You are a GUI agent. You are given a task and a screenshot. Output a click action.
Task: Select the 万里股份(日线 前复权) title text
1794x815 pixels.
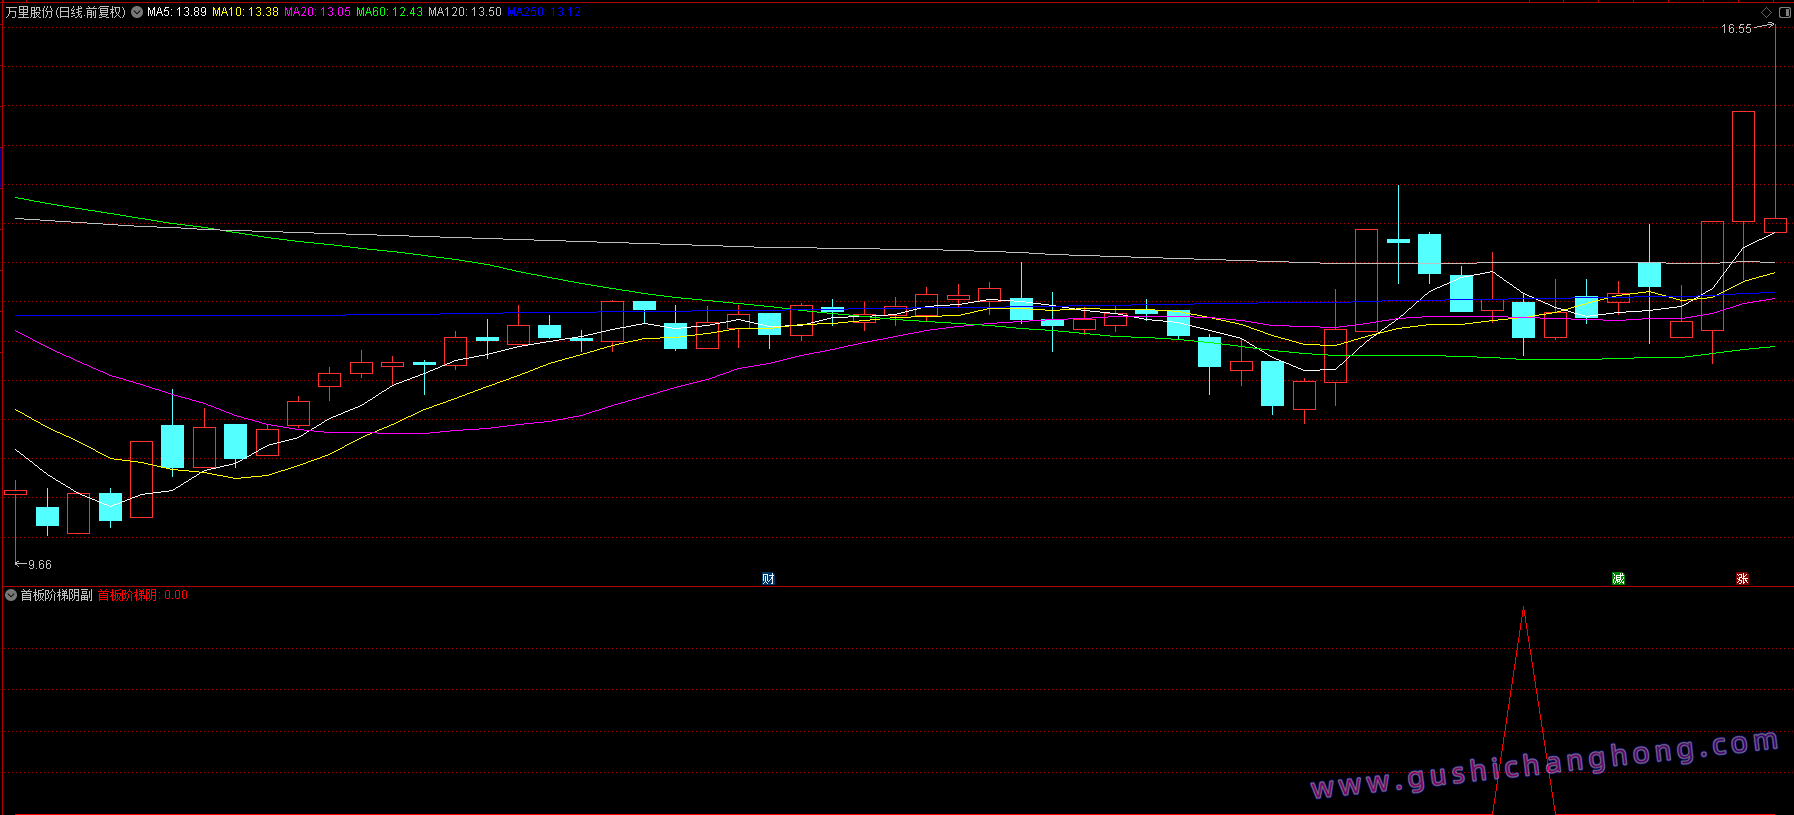pyautogui.click(x=66, y=12)
